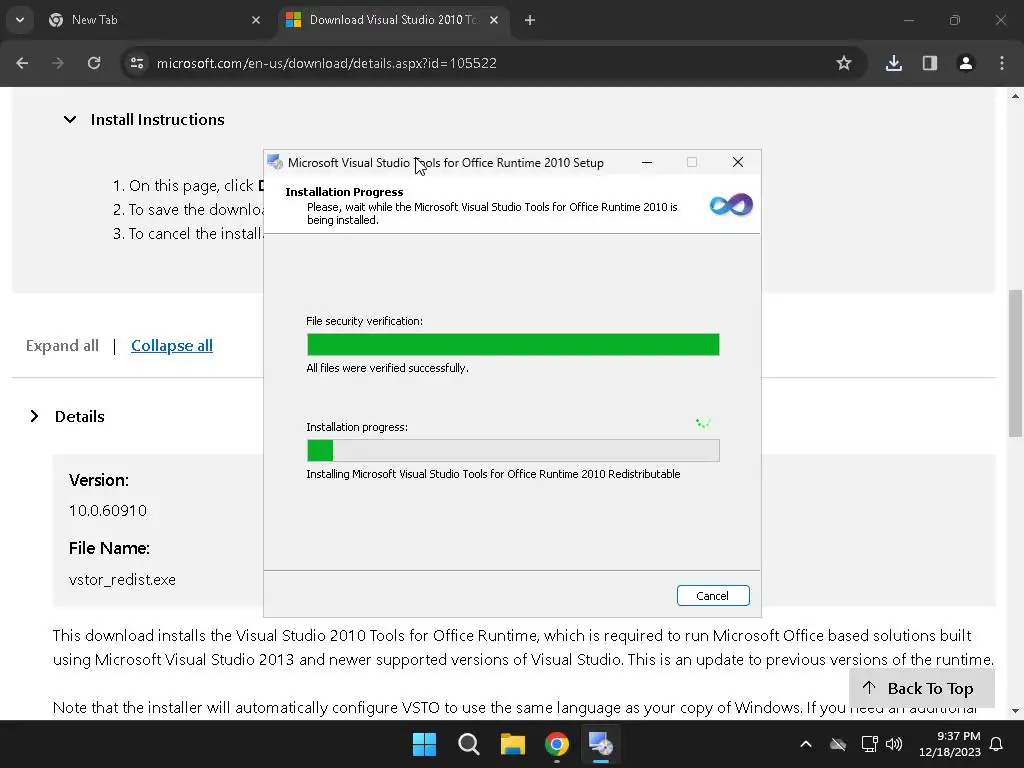Open a new browser tab
The image size is (1024, 768).
pos(530,20)
